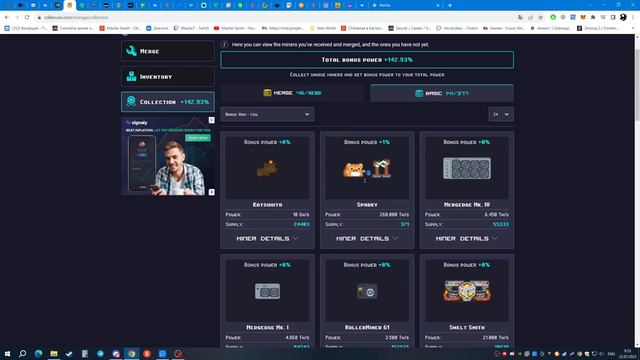
Task: Click the Mergedge Mk. I miner image
Action: click(267, 291)
